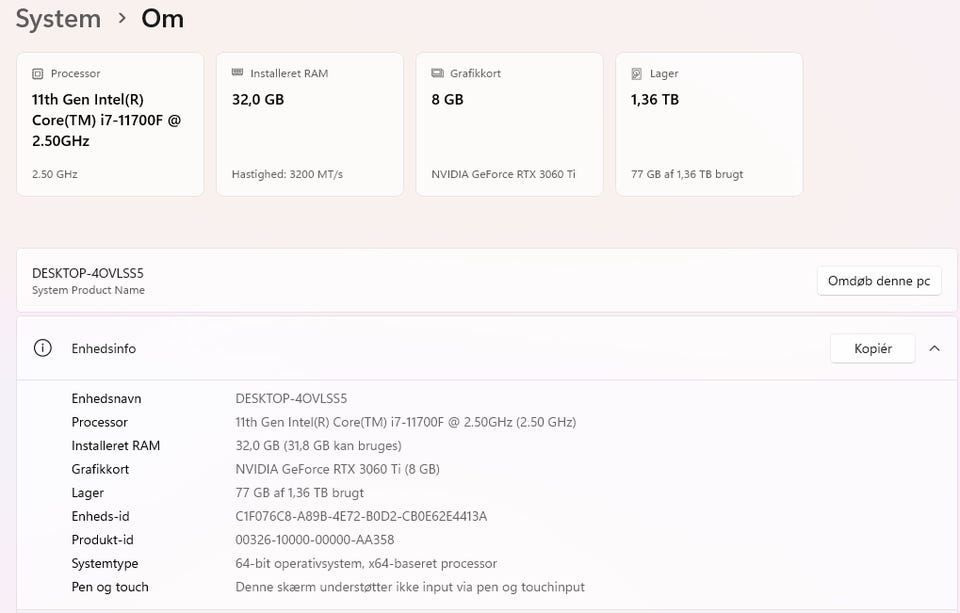This screenshot has width=960, height=613.
Task: Select the Produkt-id value 00326-10000-00000-AA358
Action: [x=315, y=540]
